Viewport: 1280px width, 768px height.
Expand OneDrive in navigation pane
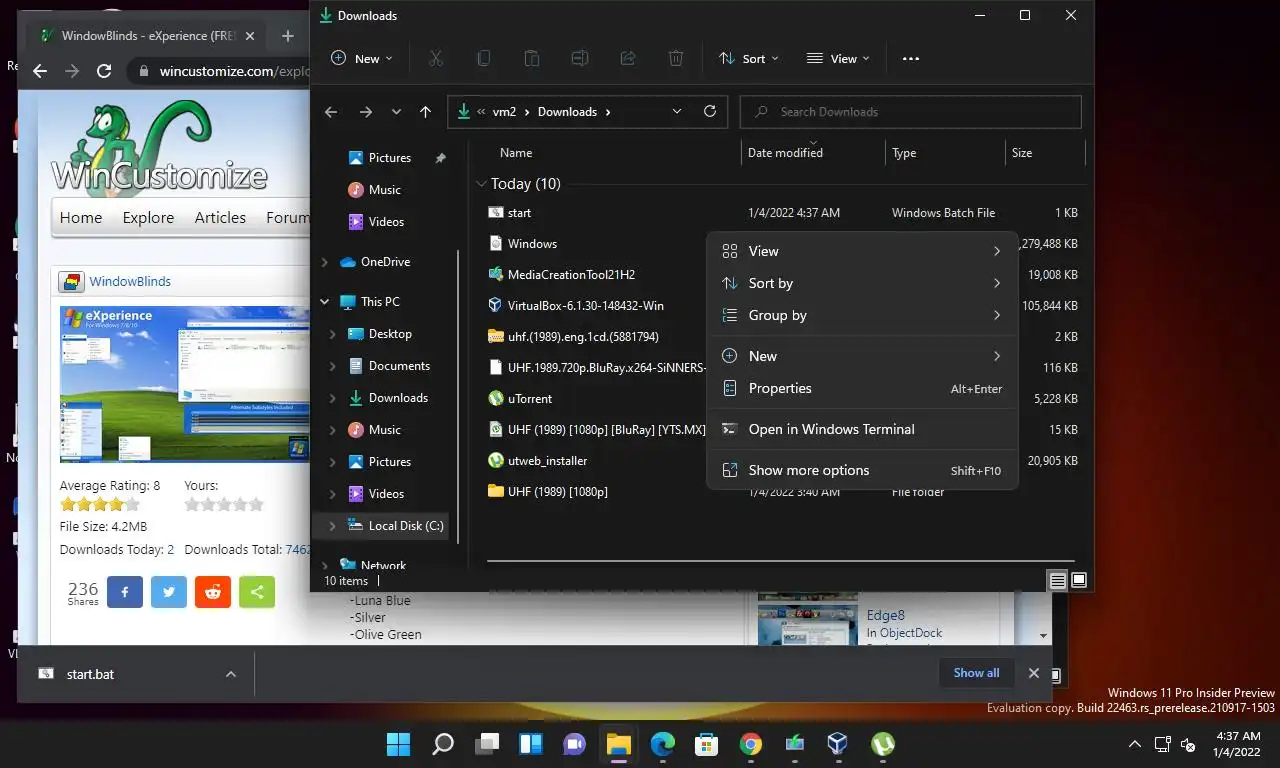click(x=324, y=262)
